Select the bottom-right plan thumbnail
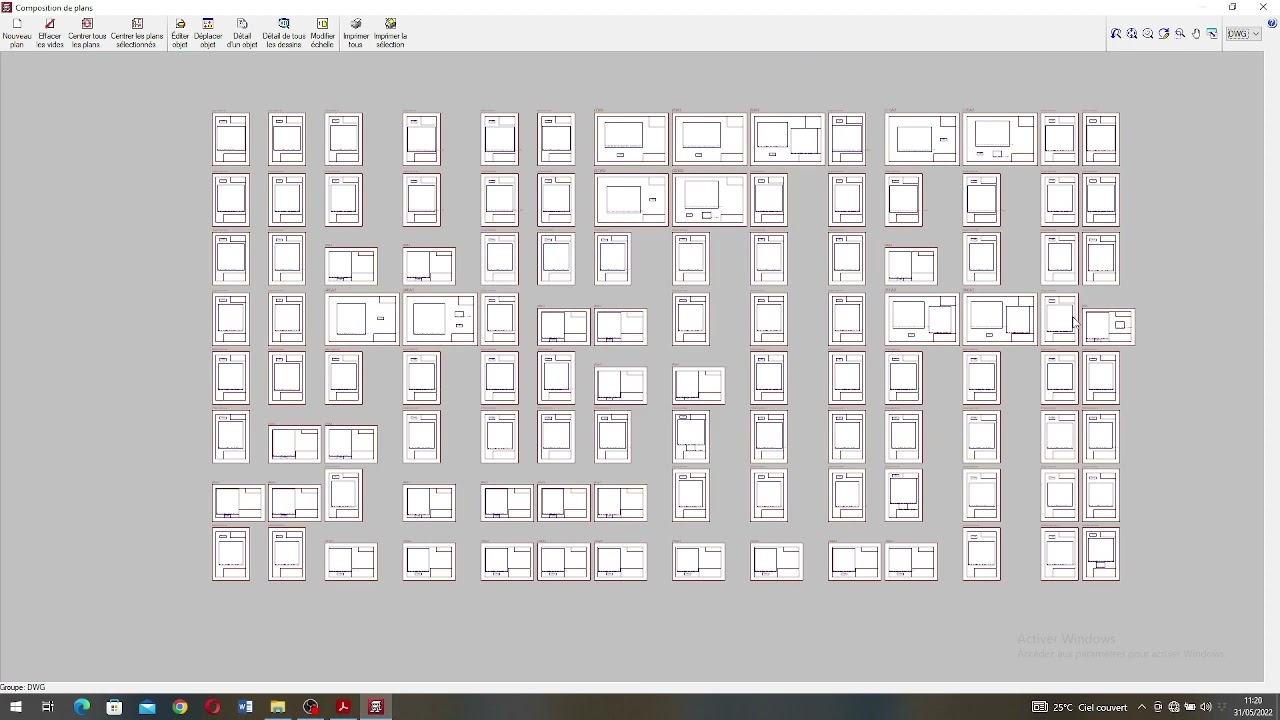Screen dimensions: 1280x720 coord(1101,555)
